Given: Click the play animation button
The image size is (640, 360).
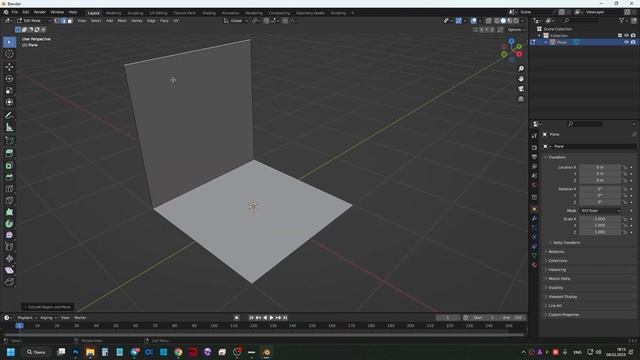Looking at the screenshot, I should click(x=271, y=318).
